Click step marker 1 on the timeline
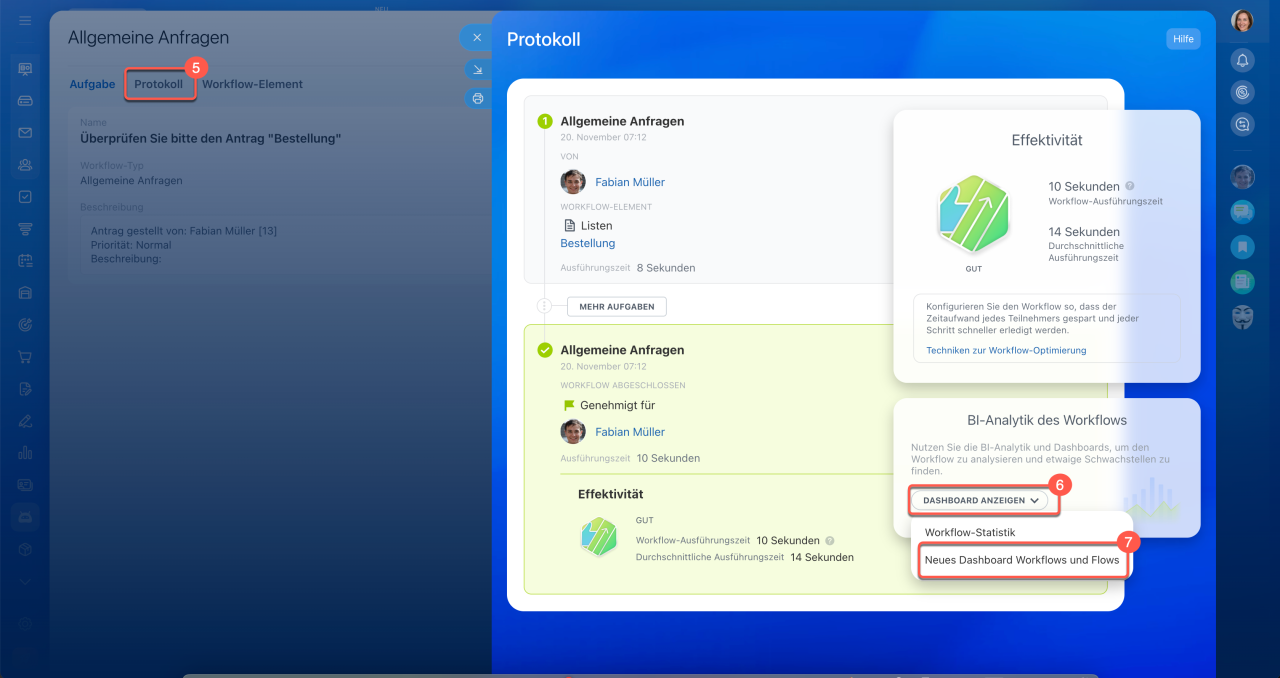This screenshot has width=1280, height=678. click(x=544, y=121)
